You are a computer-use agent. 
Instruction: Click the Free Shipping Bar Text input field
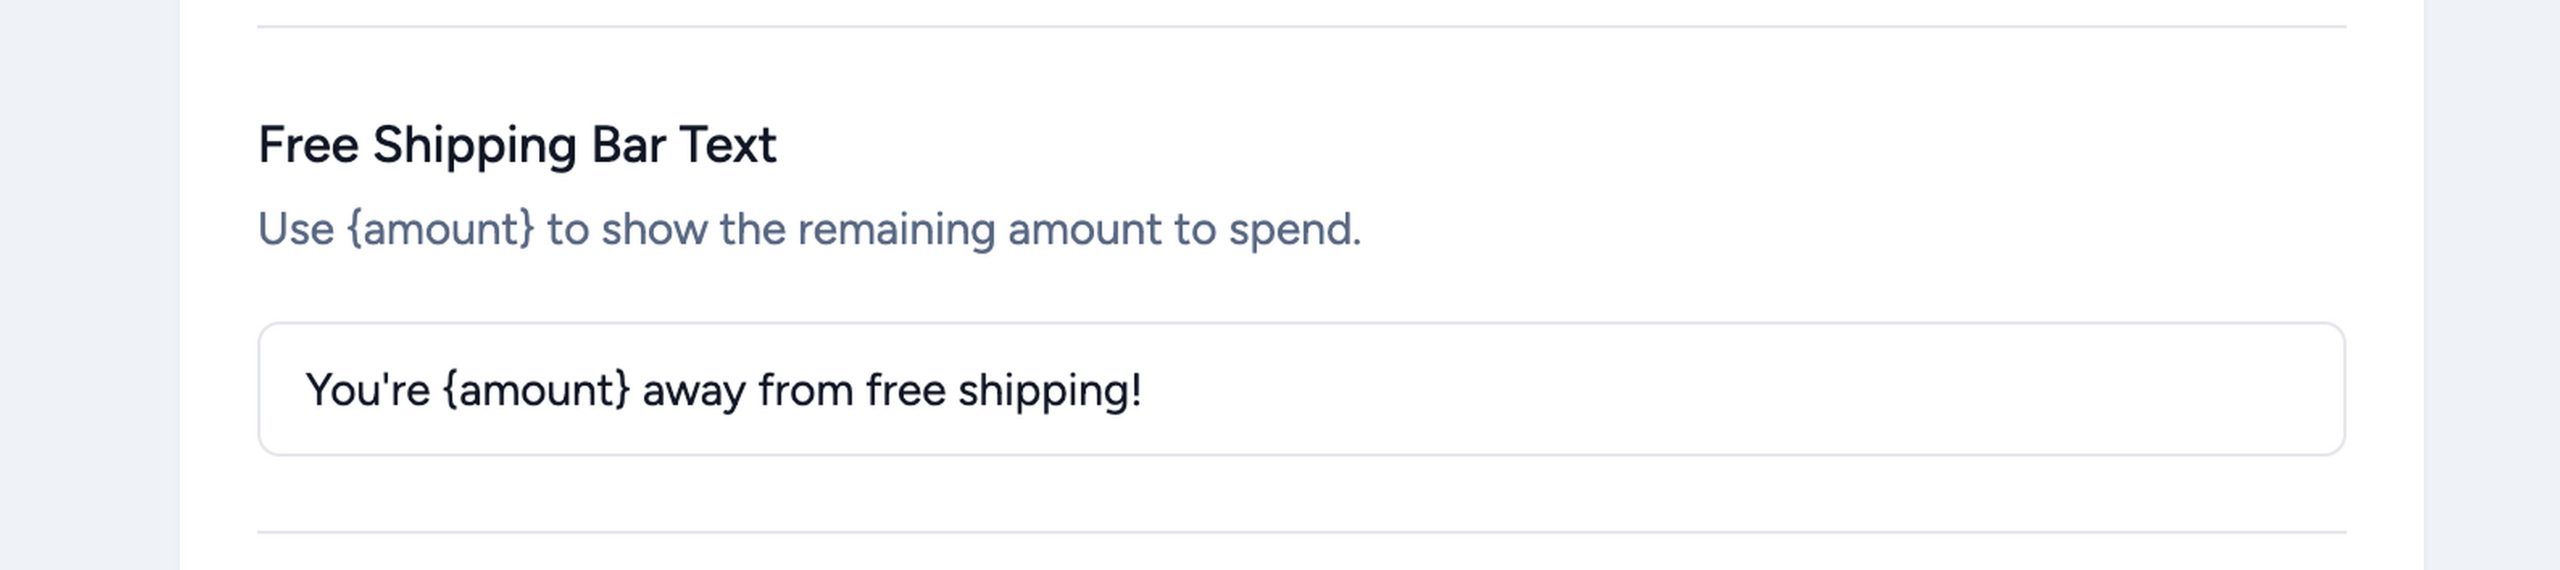(1300, 389)
